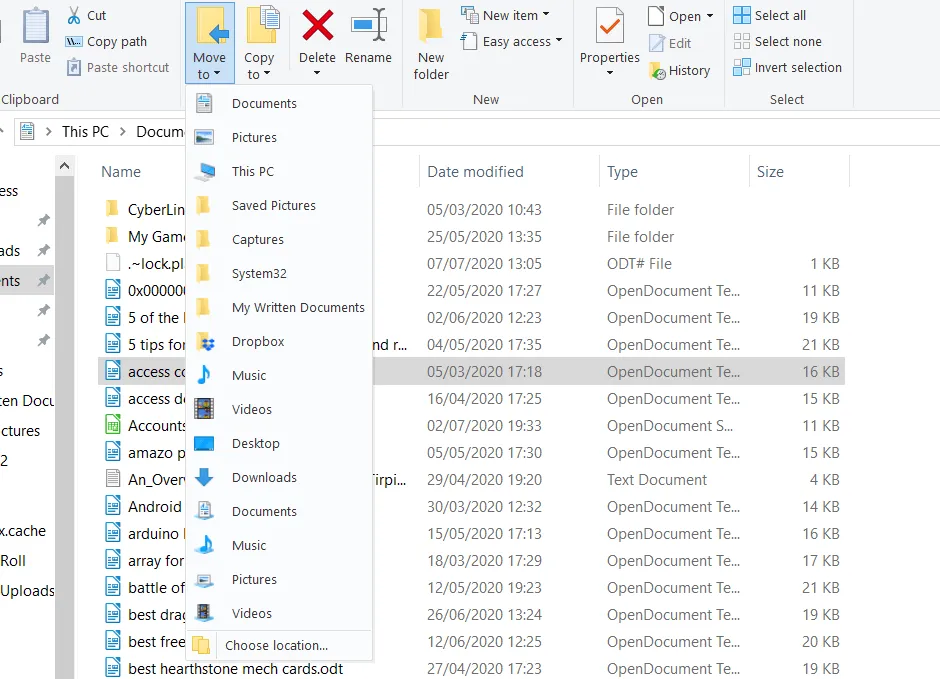Click This PC in the address bar
The height and width of the screenshot is (679, 940).
(x=85, y=132)
